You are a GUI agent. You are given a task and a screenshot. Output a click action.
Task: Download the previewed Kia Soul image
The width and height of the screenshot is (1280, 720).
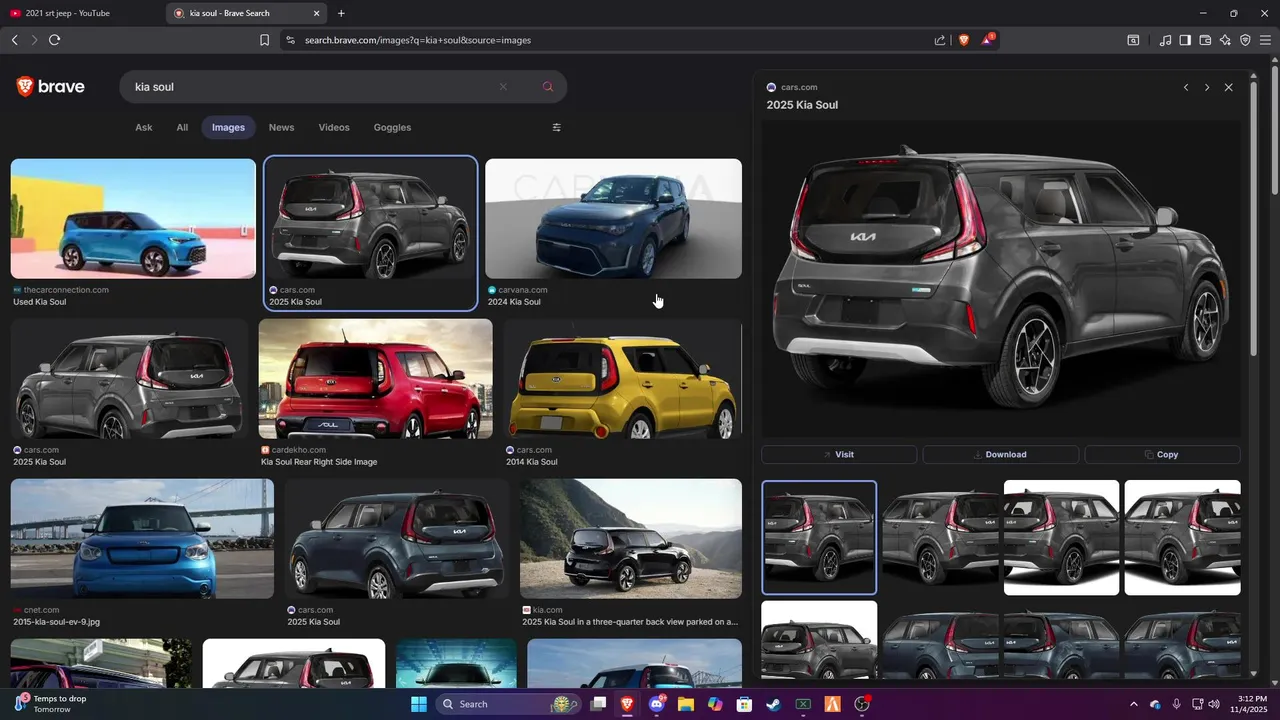(x=1000, y=455)
